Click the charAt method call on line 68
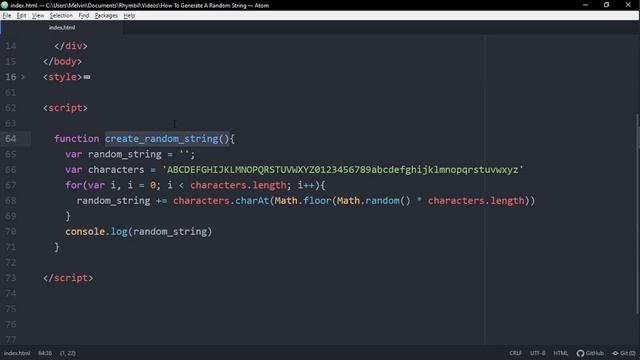The height and width of the screenshot is (360, 640). pos(252,201)
